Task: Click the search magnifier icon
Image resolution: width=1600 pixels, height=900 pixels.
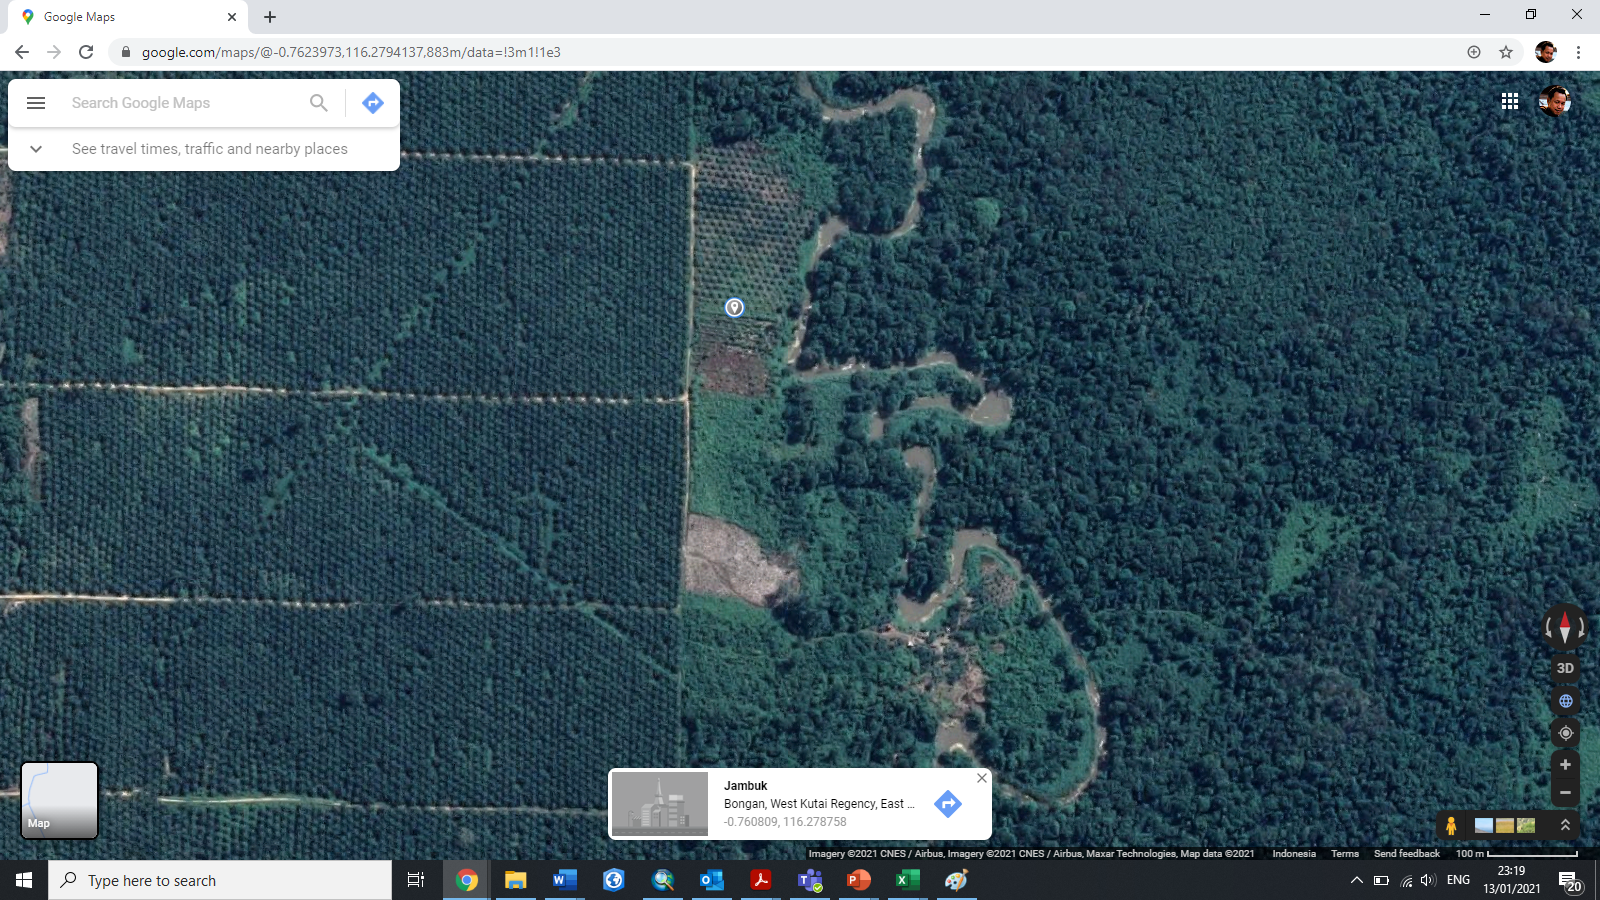Action: [x=318, y=103]
